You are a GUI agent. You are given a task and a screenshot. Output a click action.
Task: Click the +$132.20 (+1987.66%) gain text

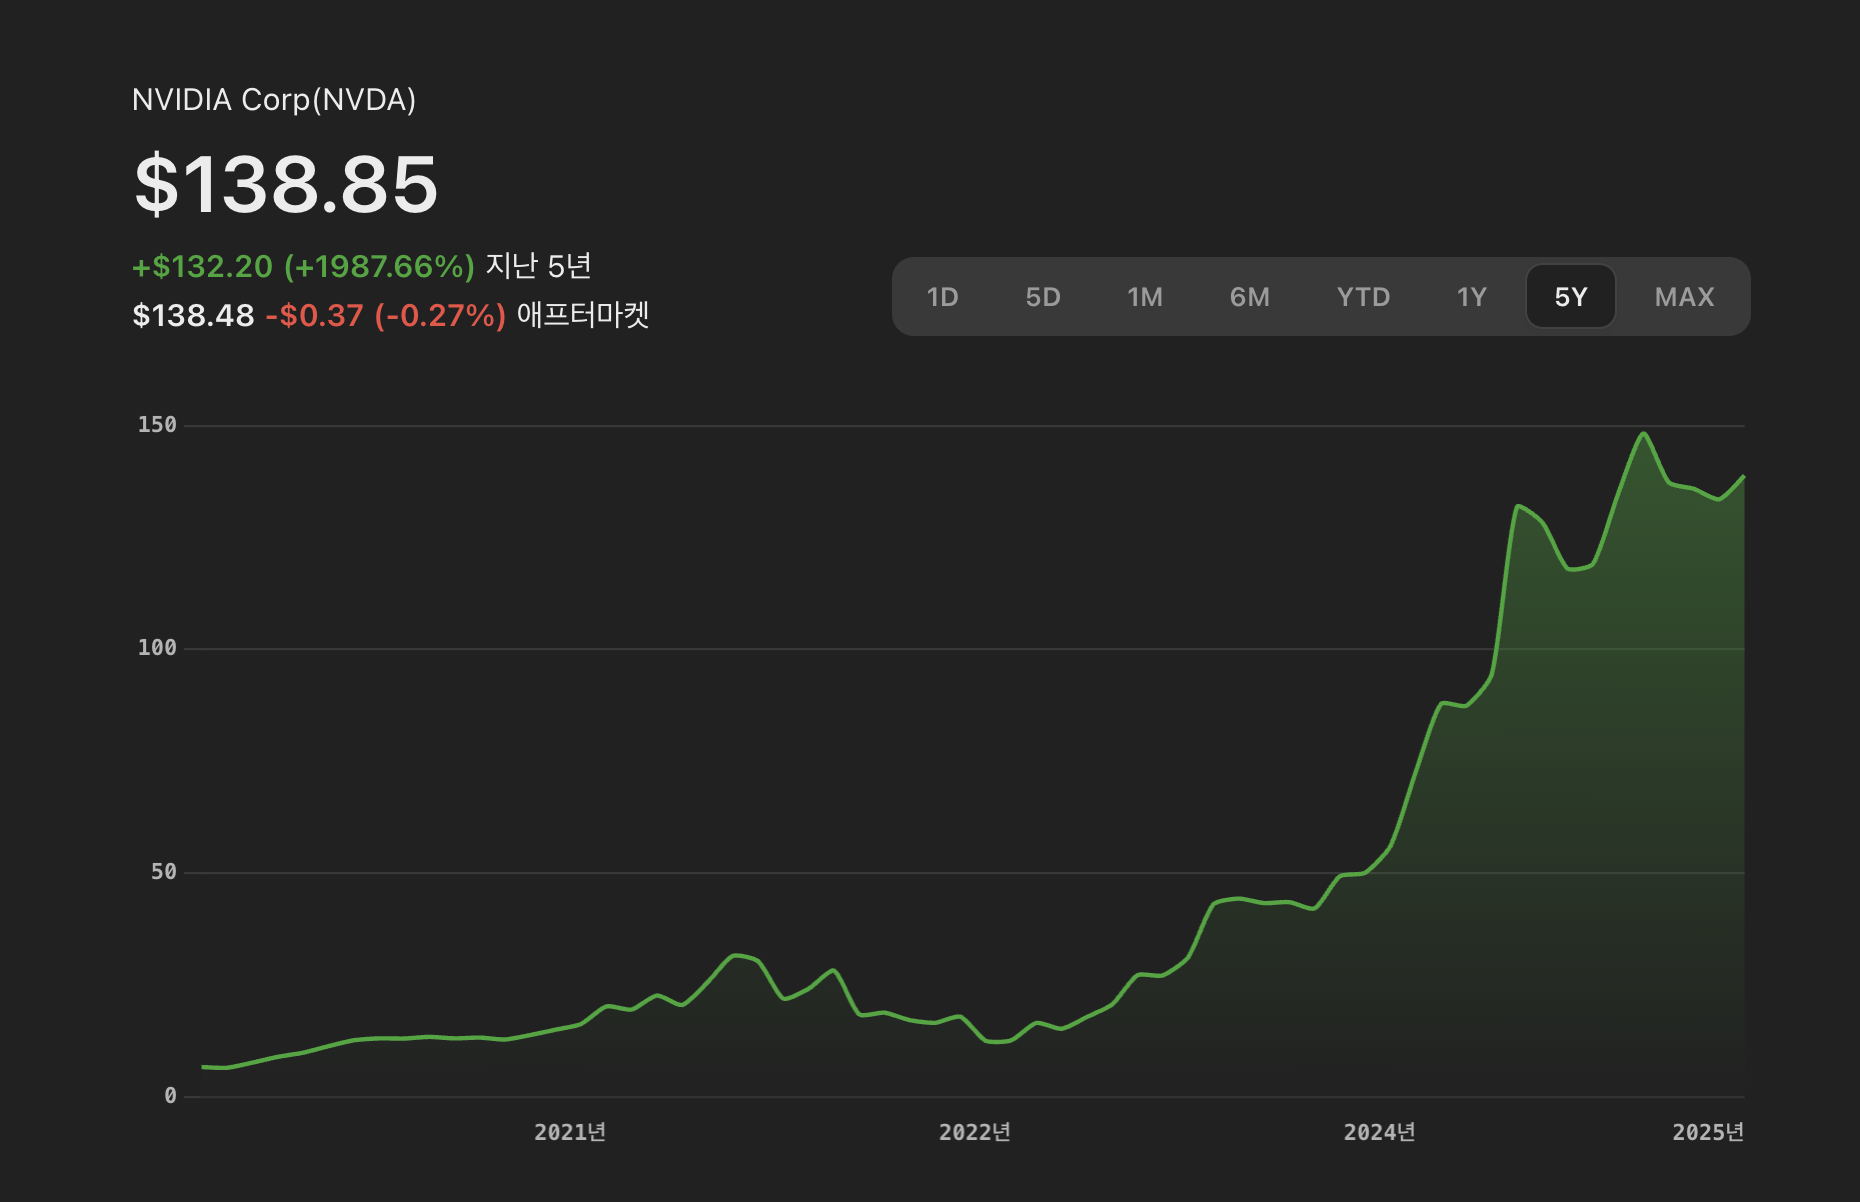tap(303, 267)
